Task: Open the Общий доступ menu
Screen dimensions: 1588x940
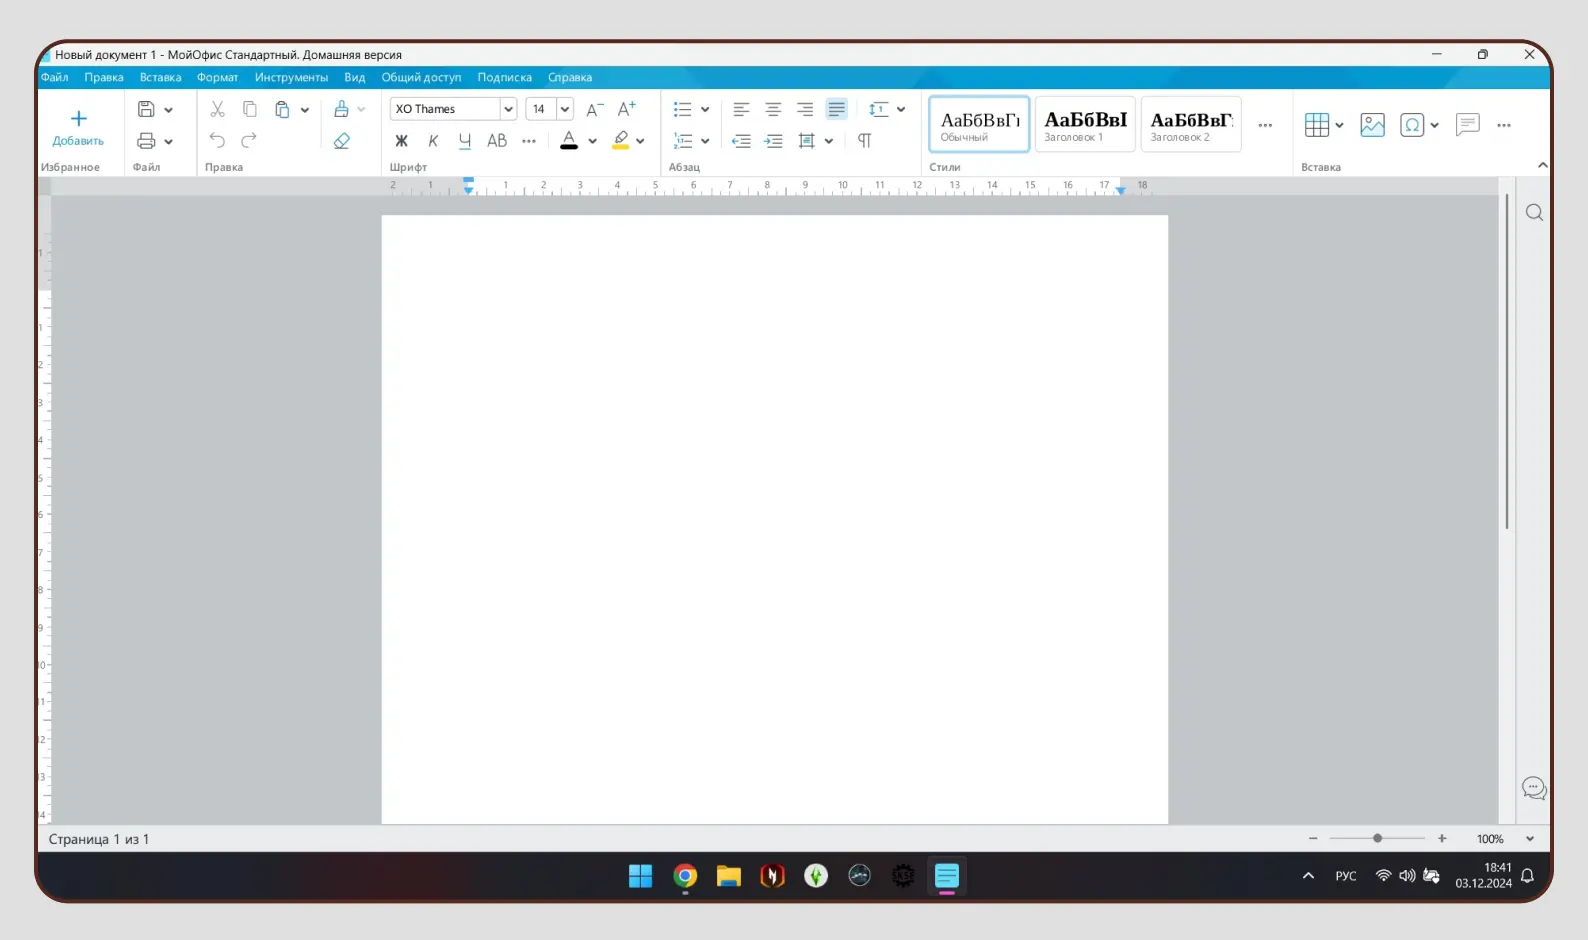Action: 421,77
